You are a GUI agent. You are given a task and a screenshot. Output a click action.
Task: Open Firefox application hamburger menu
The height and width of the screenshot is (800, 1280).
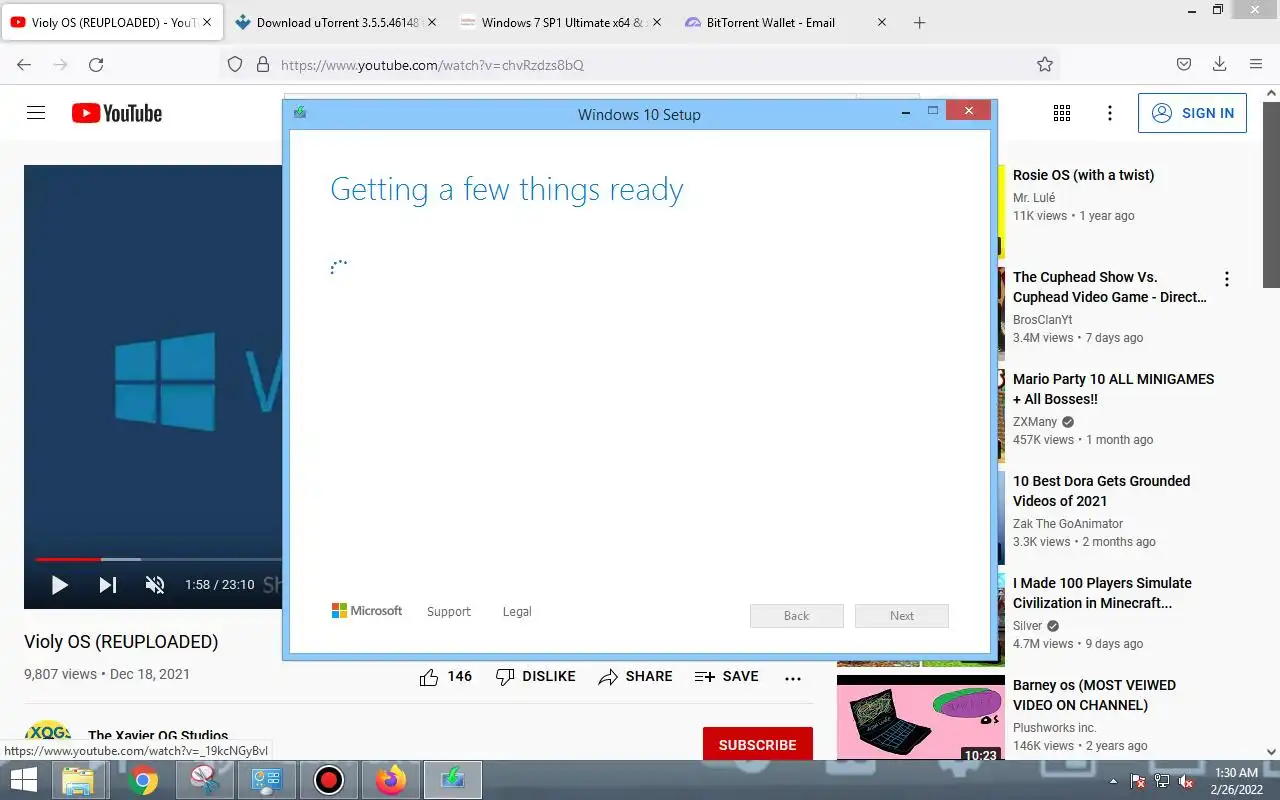click(x=1256, y=64)
